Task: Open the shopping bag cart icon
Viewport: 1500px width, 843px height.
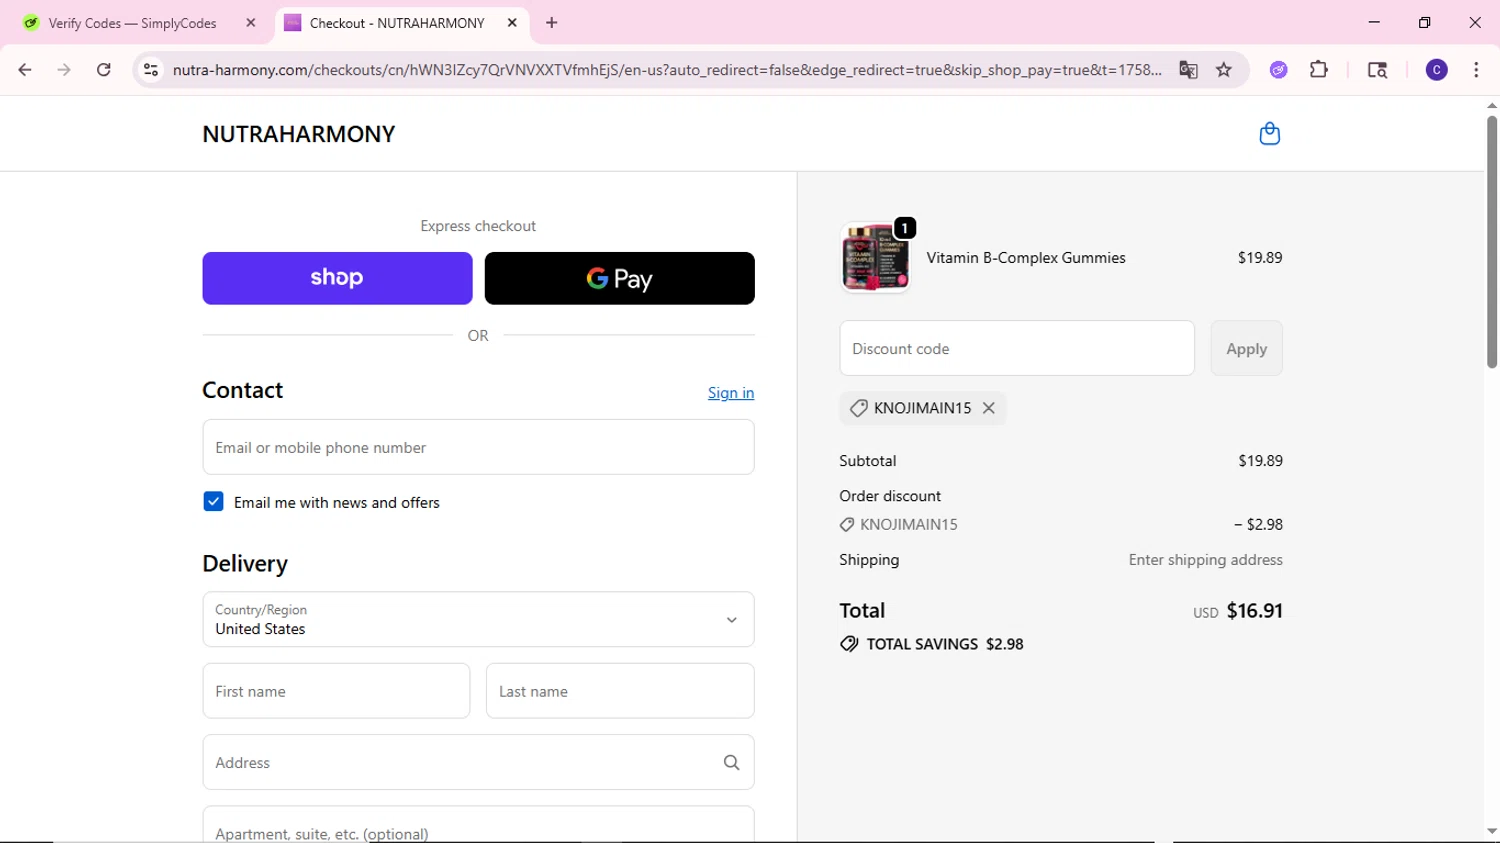Action: click(x=1269, y=133)
